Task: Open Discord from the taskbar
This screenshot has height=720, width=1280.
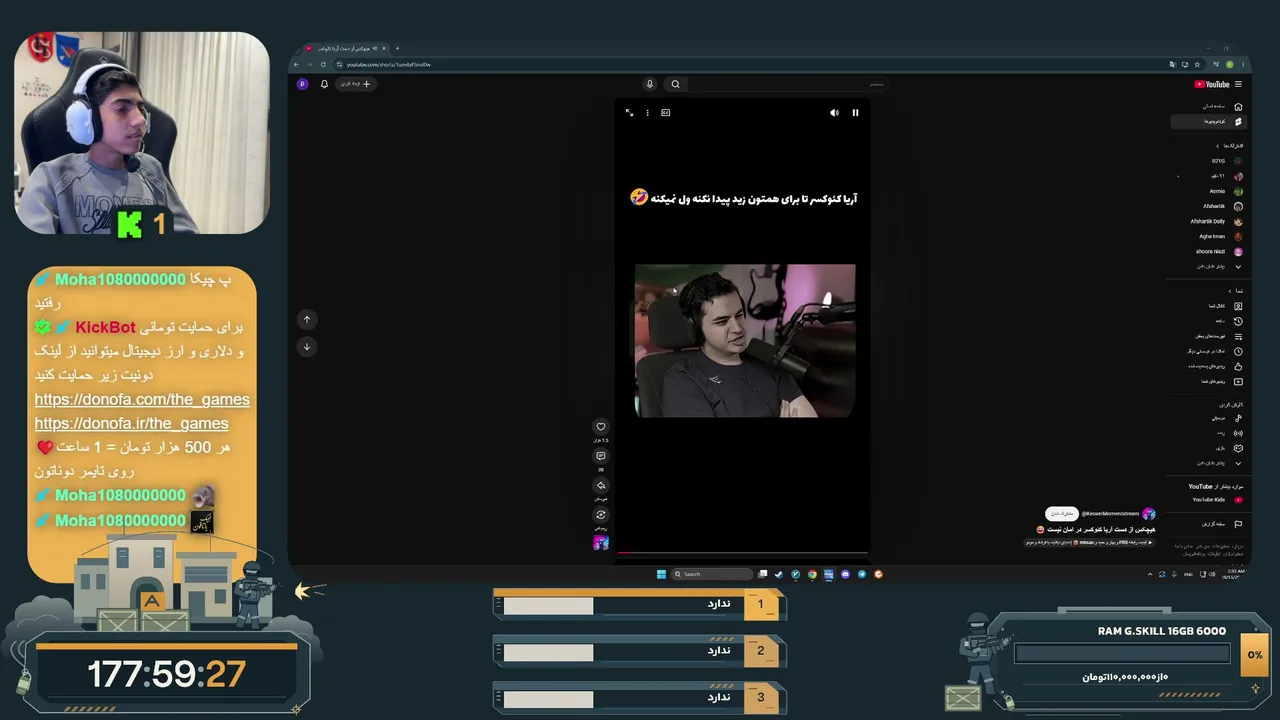Action: pyautogui.click(x=845, y=574)
